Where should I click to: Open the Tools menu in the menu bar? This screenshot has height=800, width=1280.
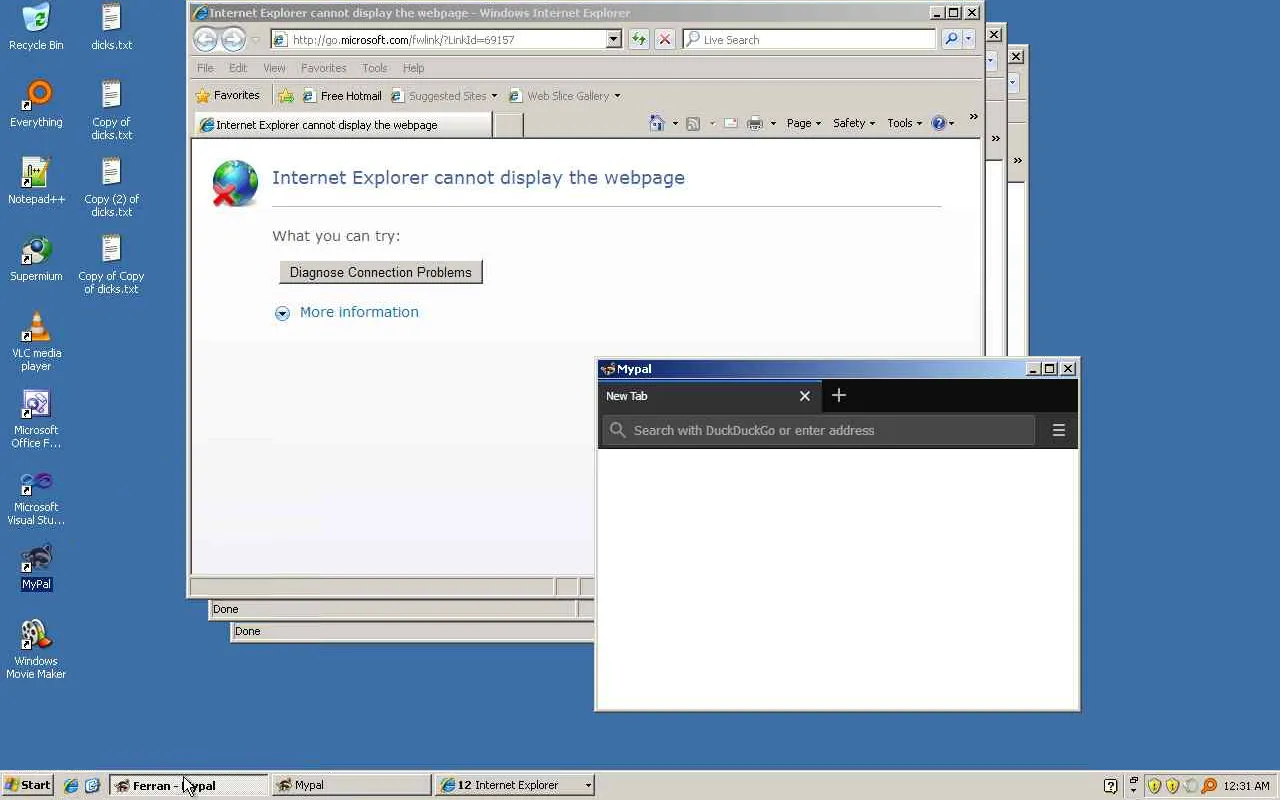tap(374, 68)
